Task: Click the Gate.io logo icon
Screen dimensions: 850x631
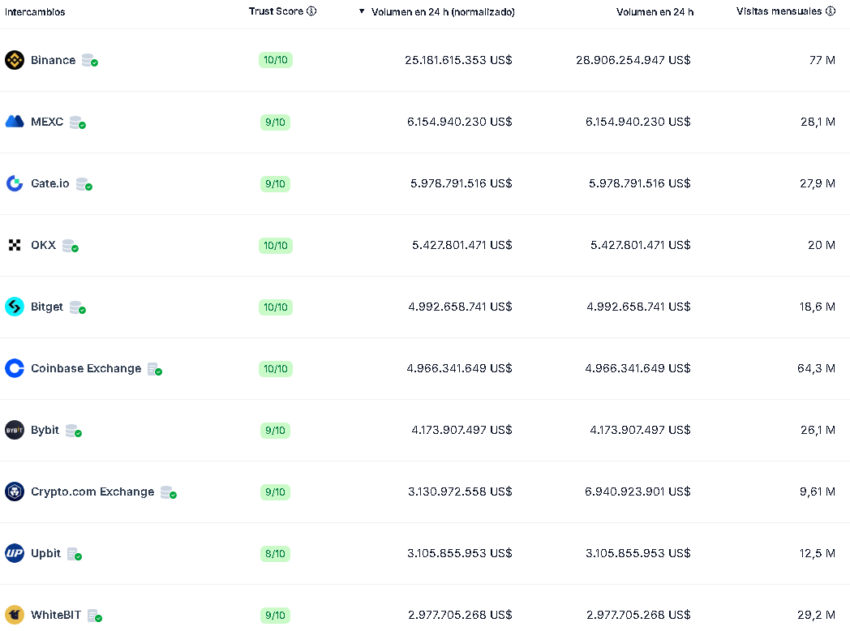Action: click(x=15, y=184)
